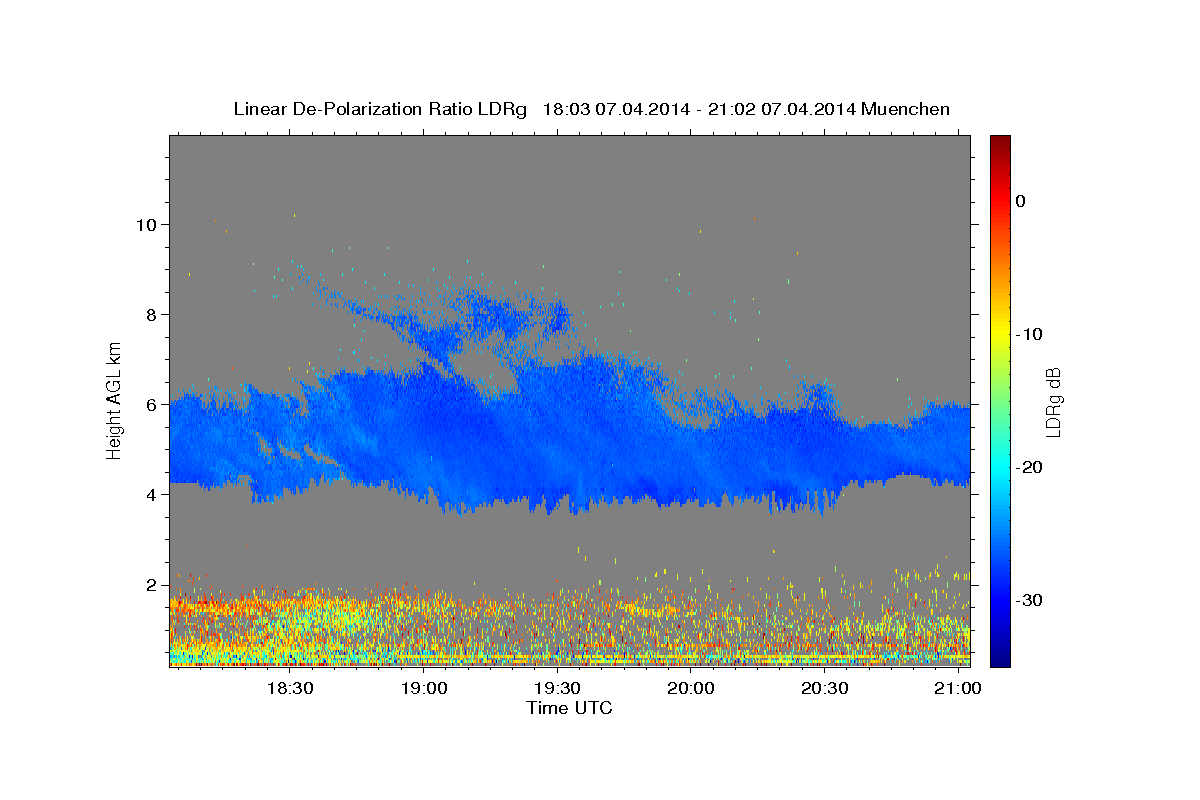Click the 19:30 time tick label

557,689
